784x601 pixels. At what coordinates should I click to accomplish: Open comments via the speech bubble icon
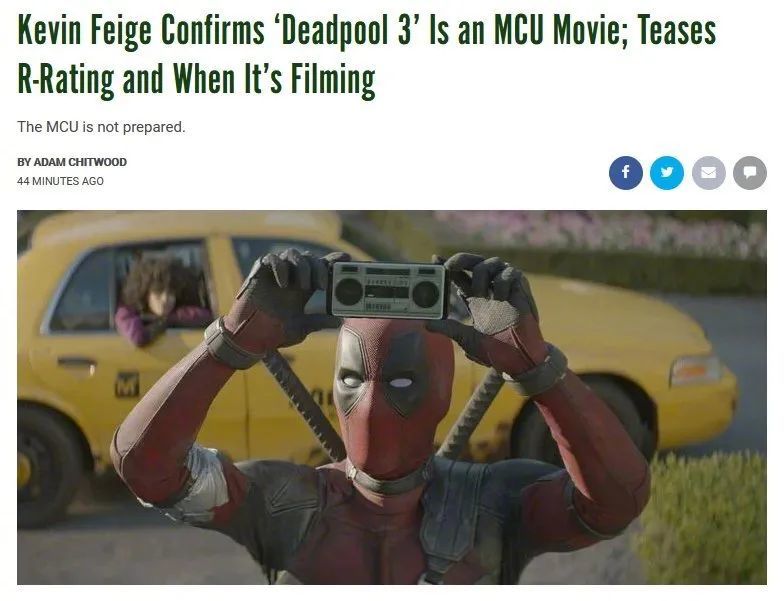tap(750, 173)
